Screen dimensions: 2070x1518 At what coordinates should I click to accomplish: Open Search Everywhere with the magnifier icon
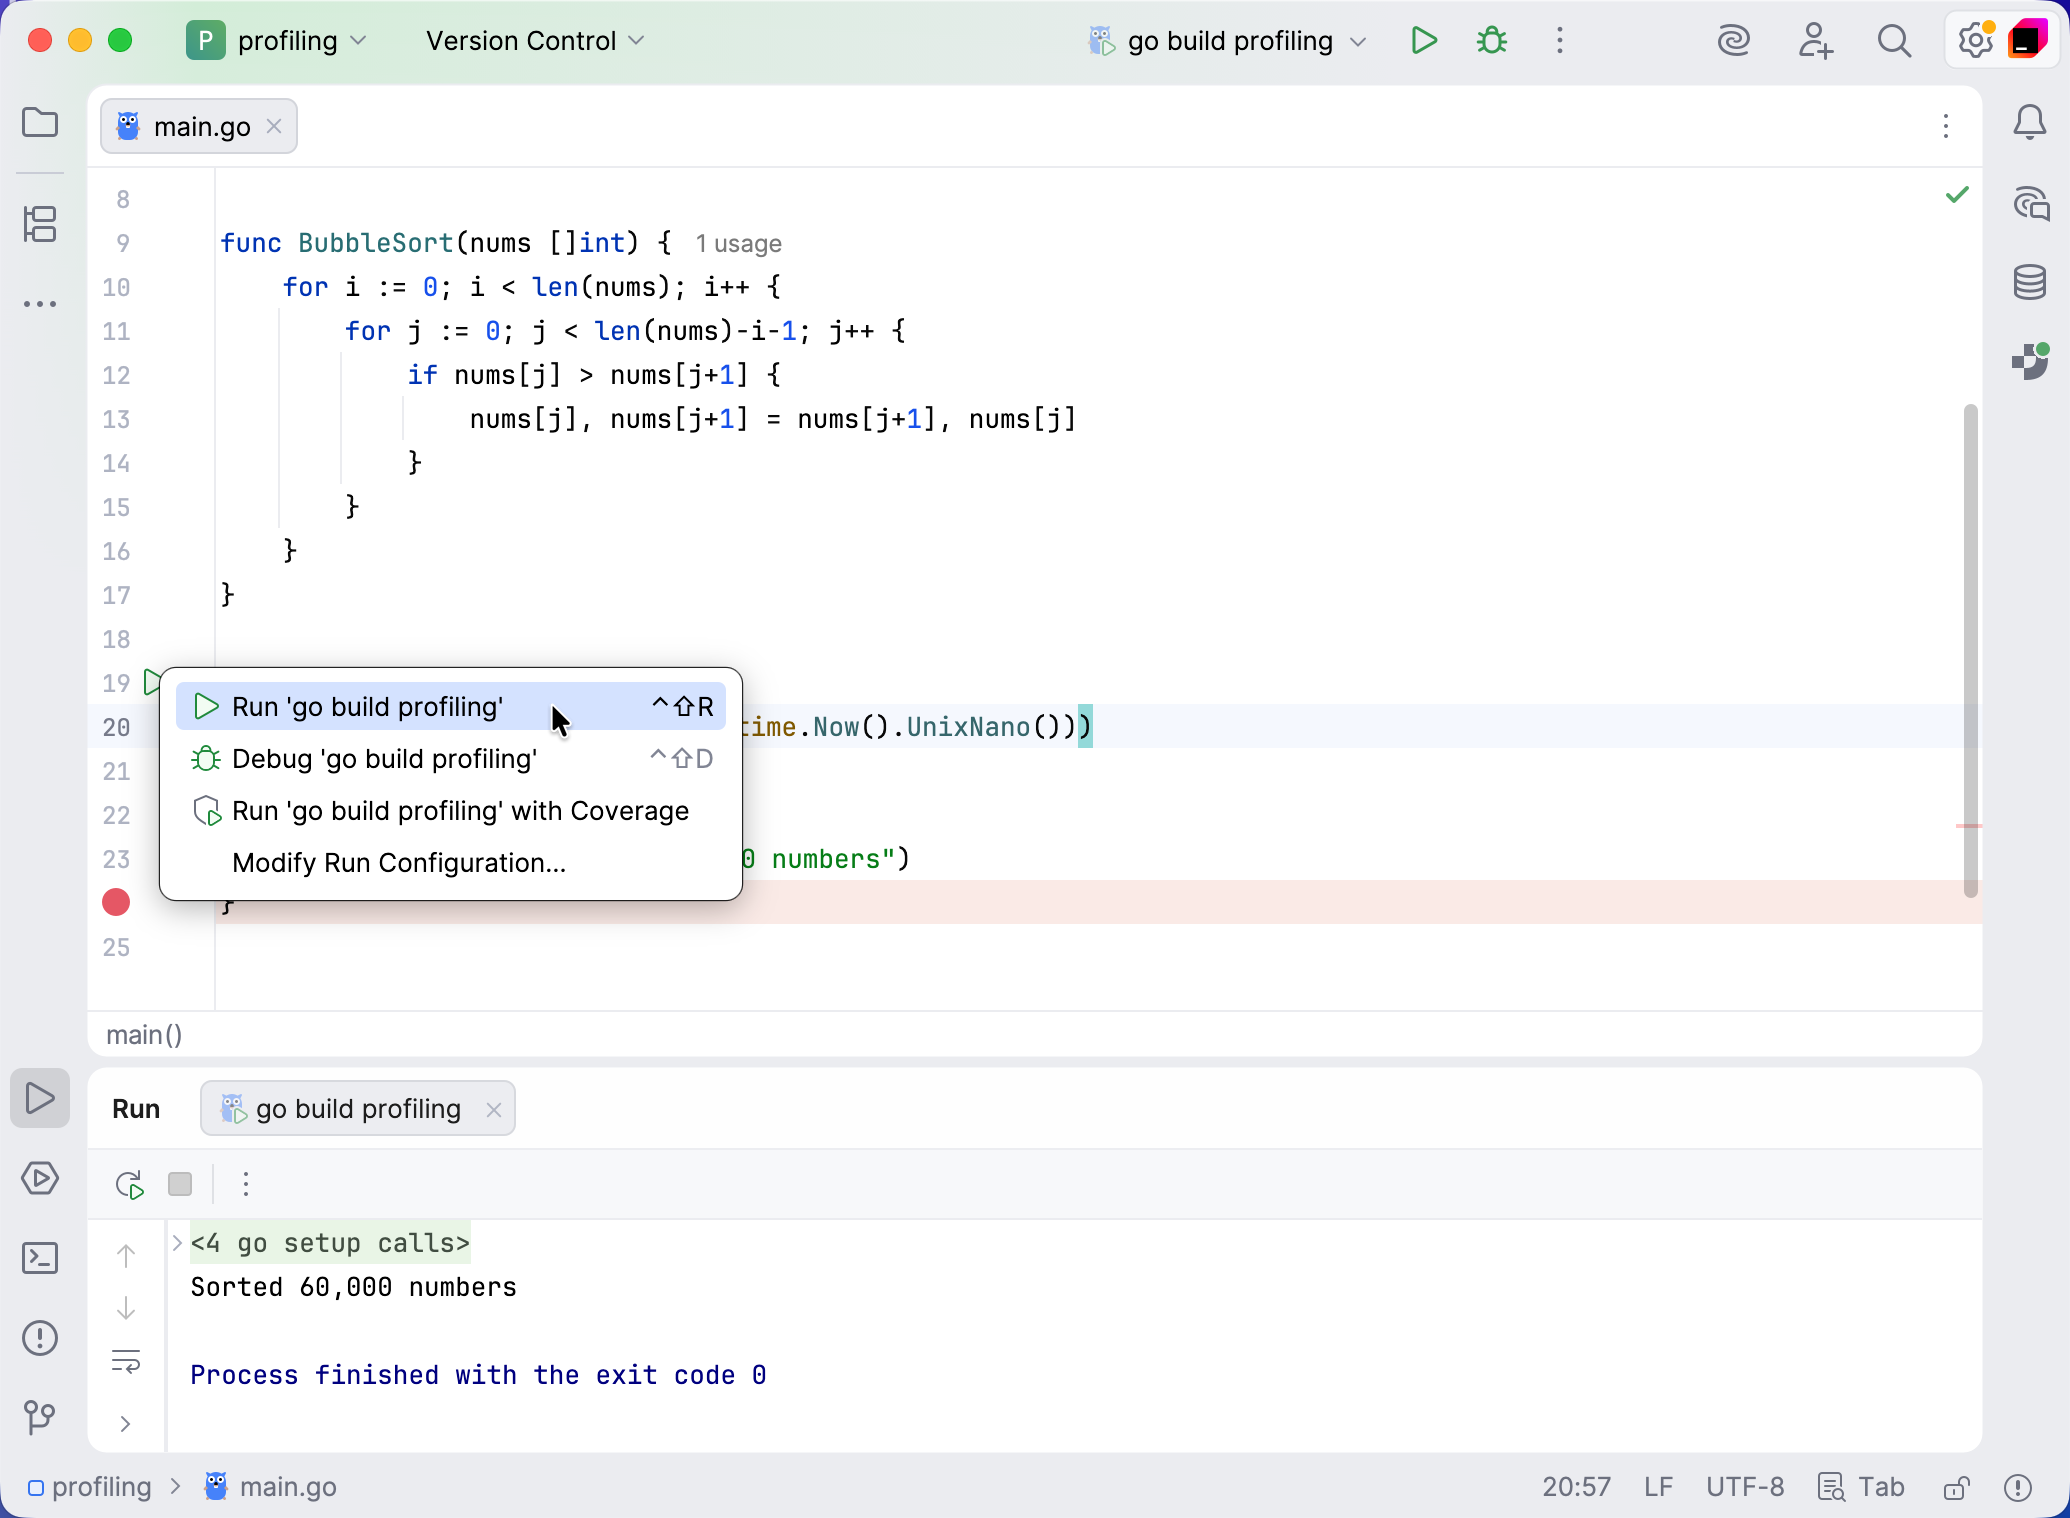click(1895, 41)
